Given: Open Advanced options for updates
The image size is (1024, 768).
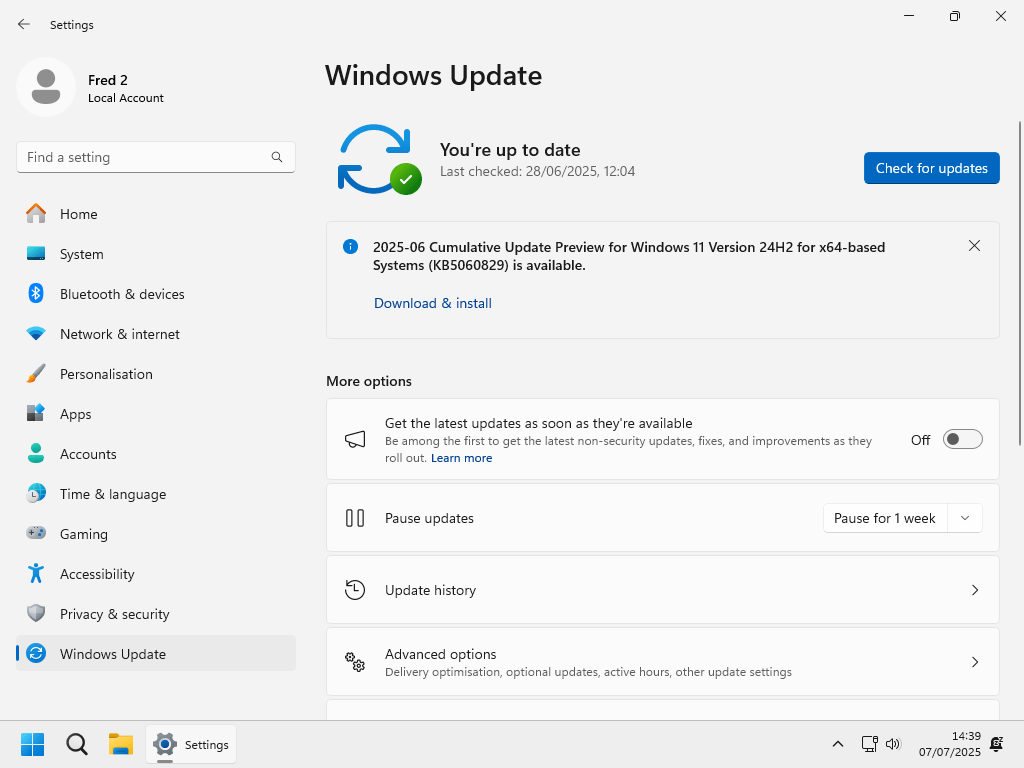Looking at the screenshot, I should pyautogui.click(x=662, y=661).
